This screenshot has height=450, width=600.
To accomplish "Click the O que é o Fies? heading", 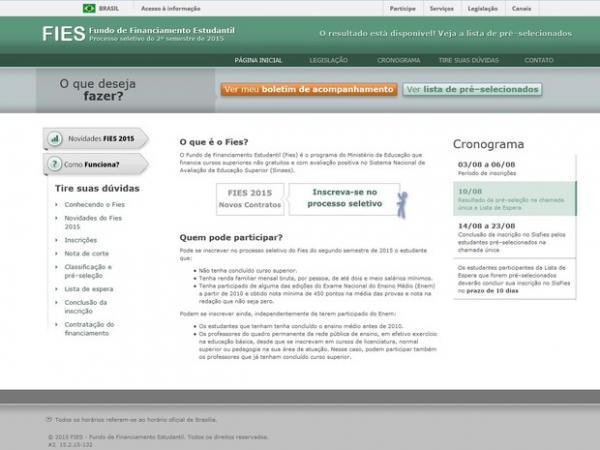I will 214,142.
